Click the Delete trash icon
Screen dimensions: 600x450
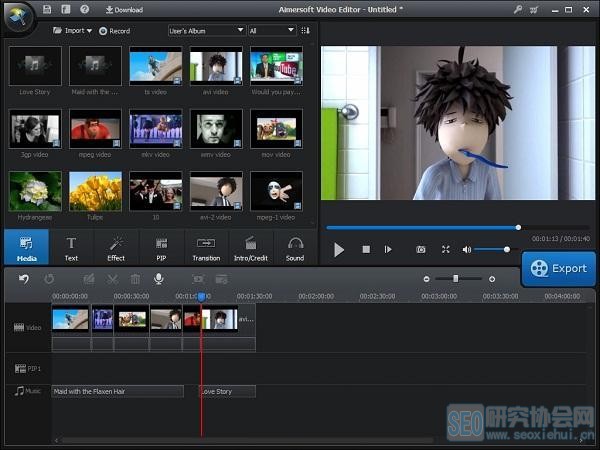(135, 279)
